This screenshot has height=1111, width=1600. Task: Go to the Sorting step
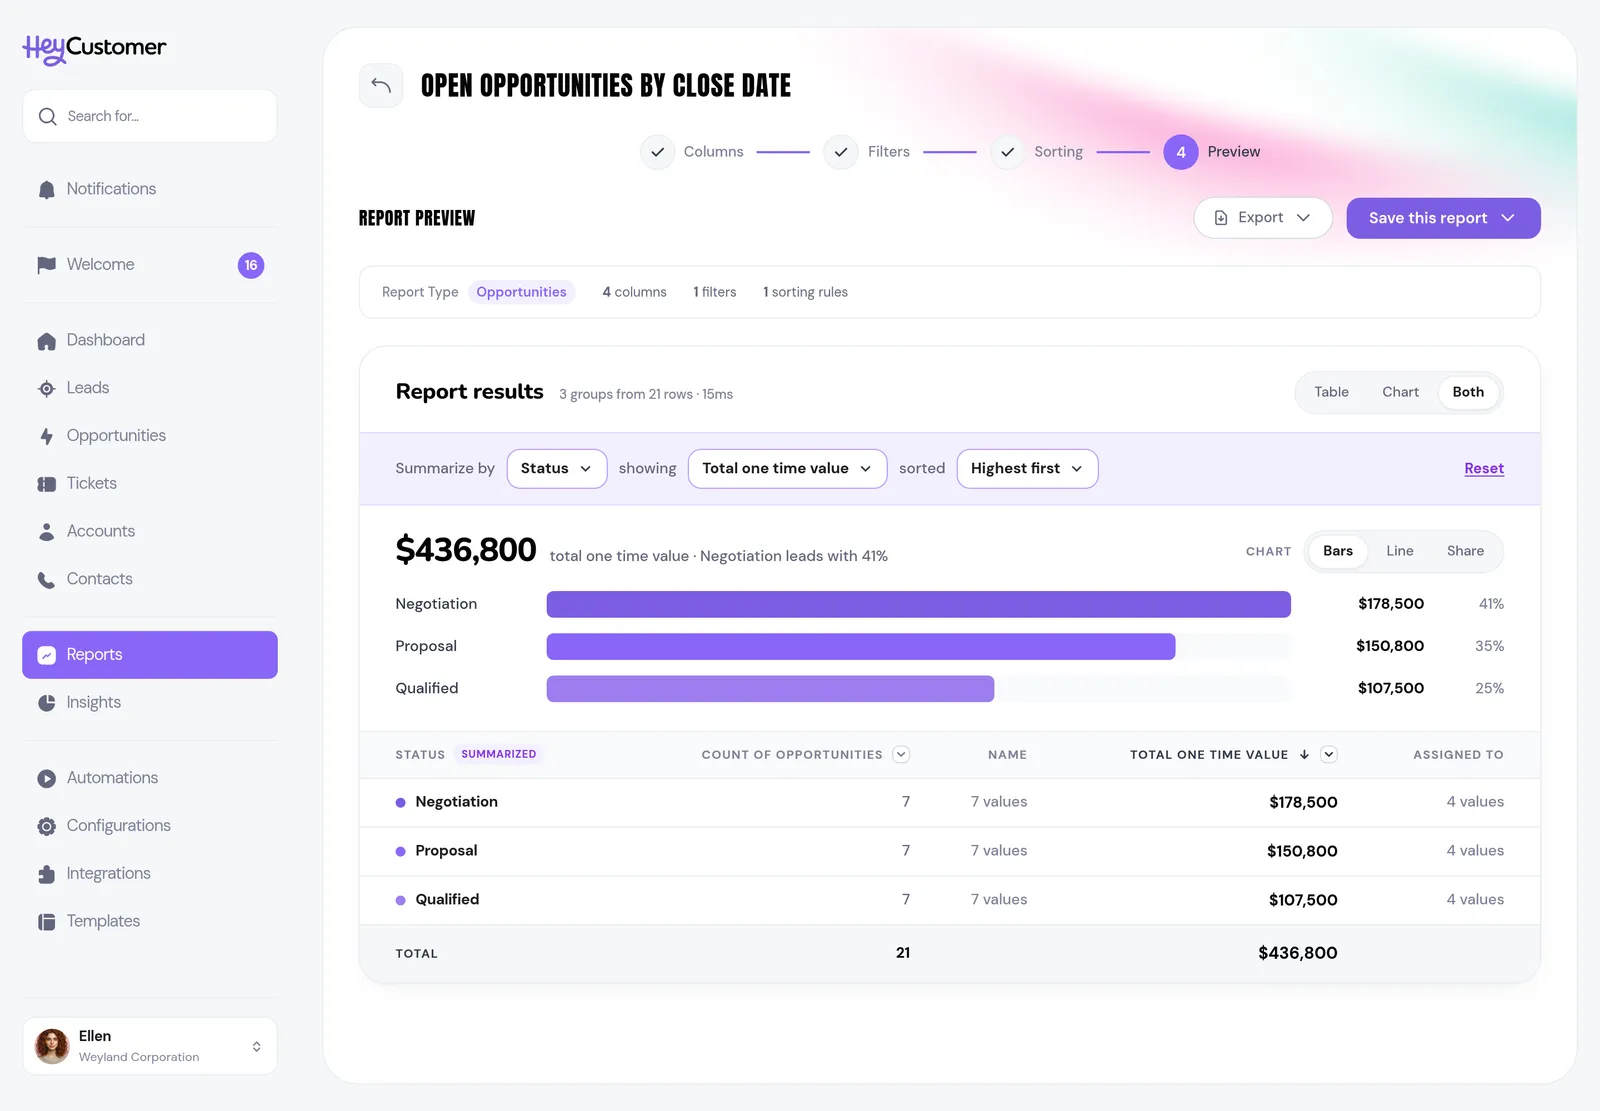tap(1037, 152)
